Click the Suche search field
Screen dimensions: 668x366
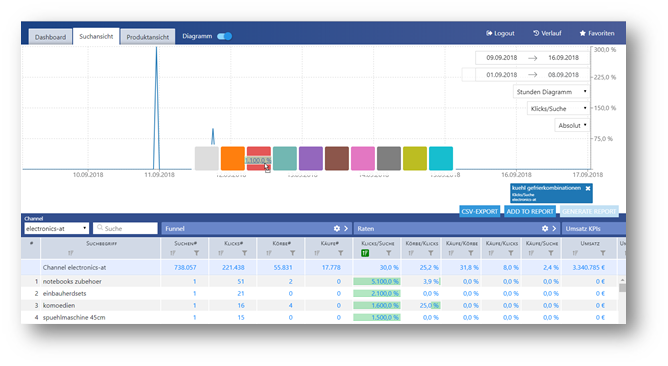click(x=125, y=228)
